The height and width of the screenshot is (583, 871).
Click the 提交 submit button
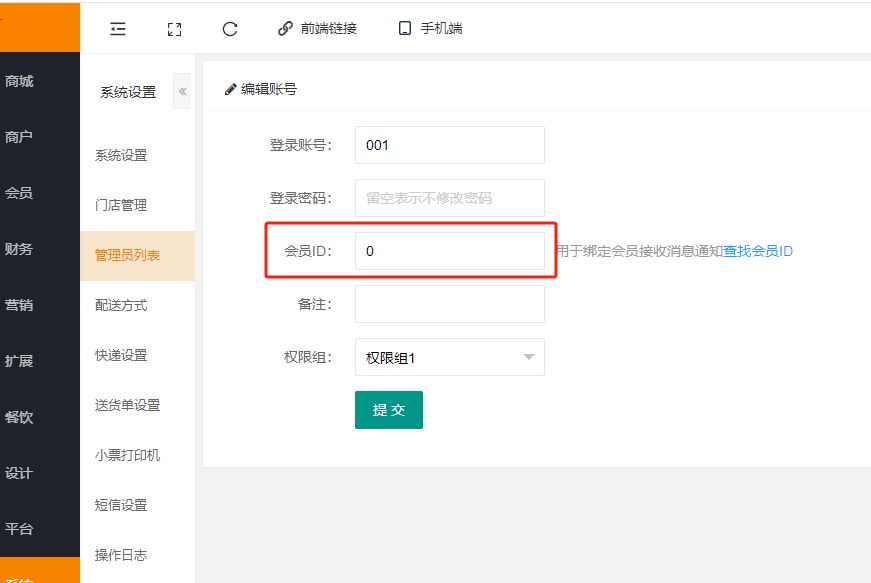388,410
